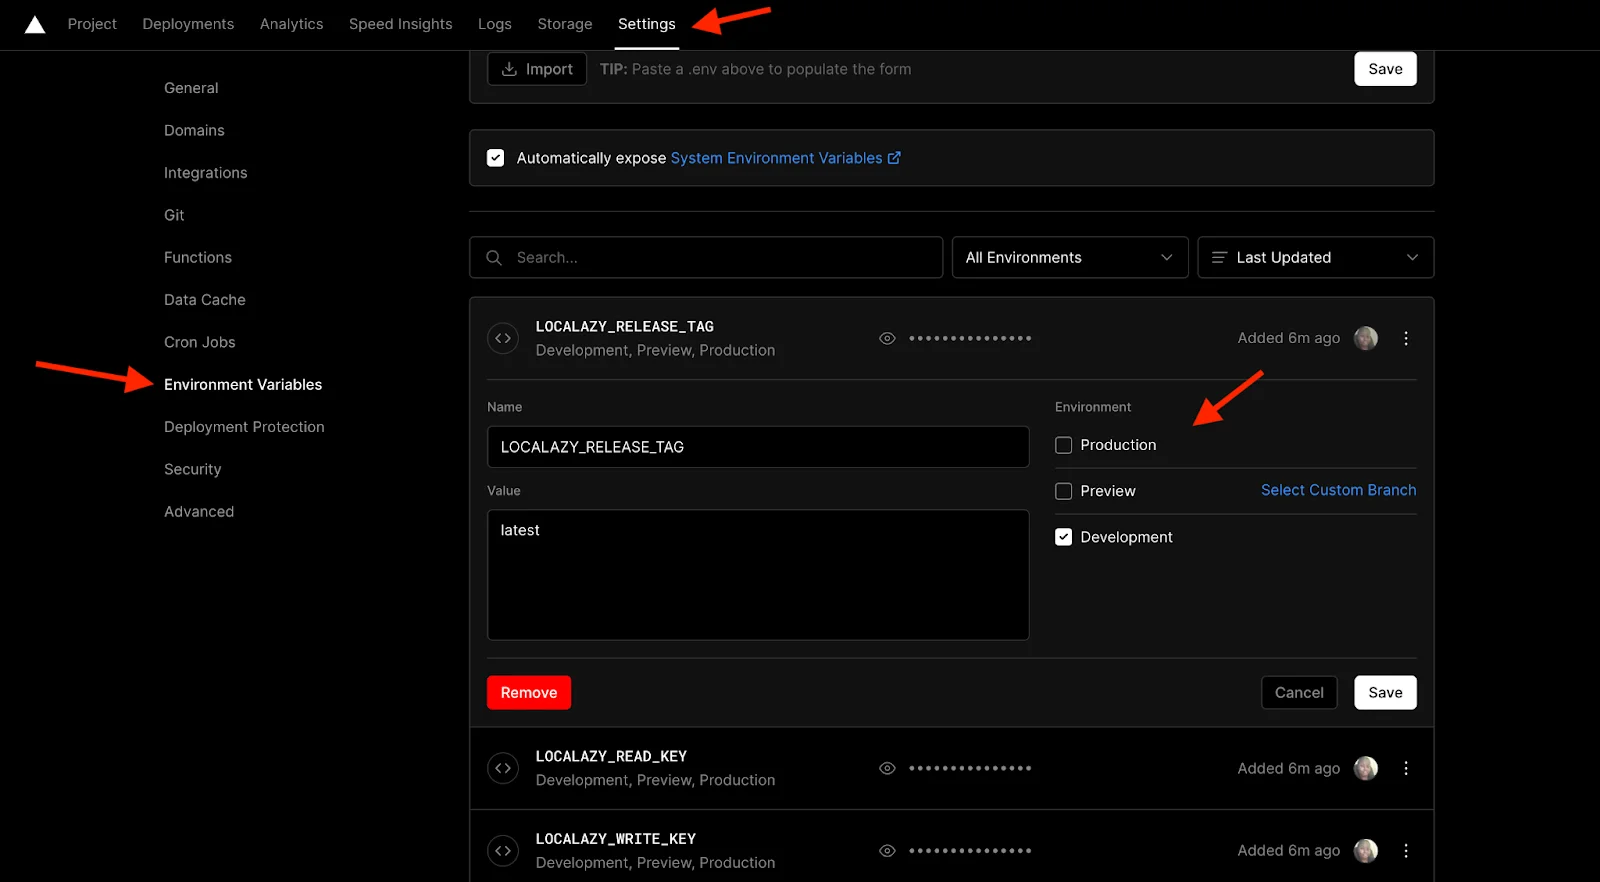The image size is (1600, 882).
Task: Expand the All Environments dropdown
Action: 1069,258
